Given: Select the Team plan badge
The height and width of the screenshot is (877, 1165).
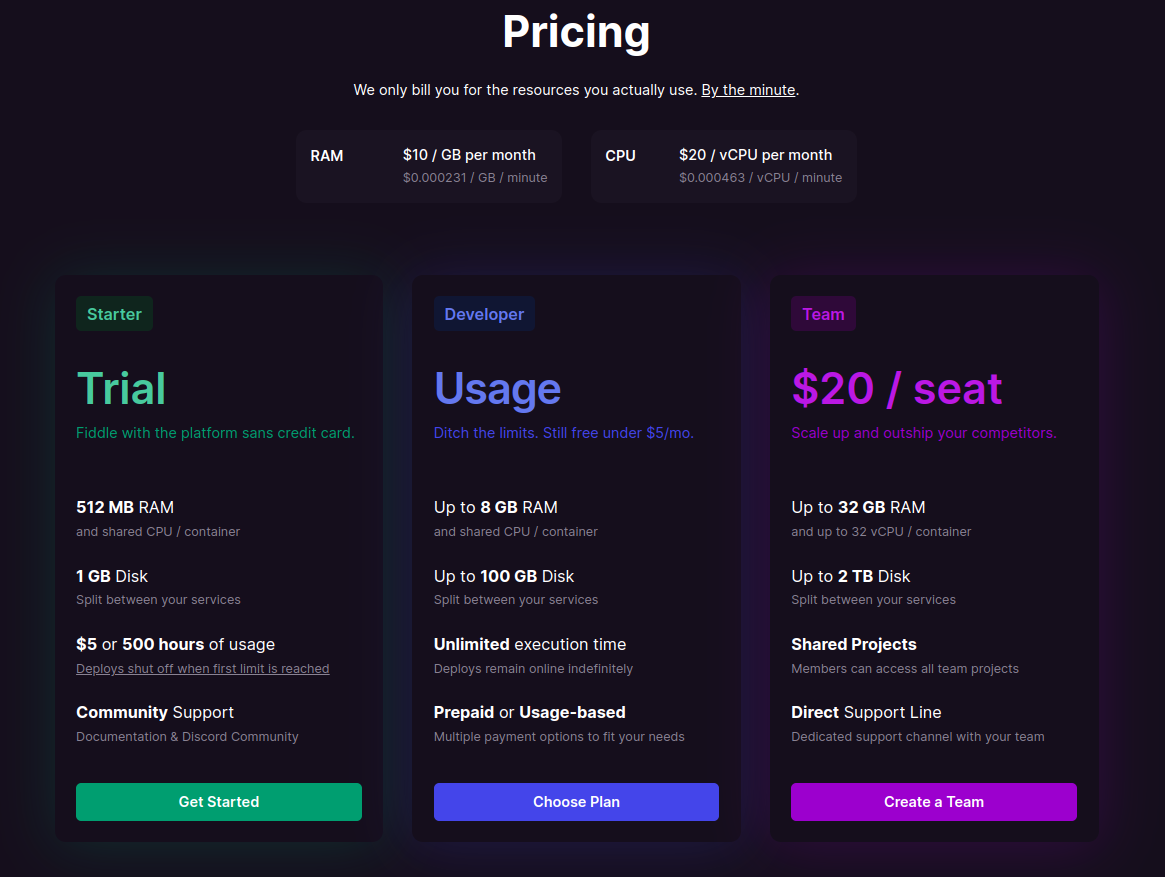Looking at the screenshot, I should [823, 314].
